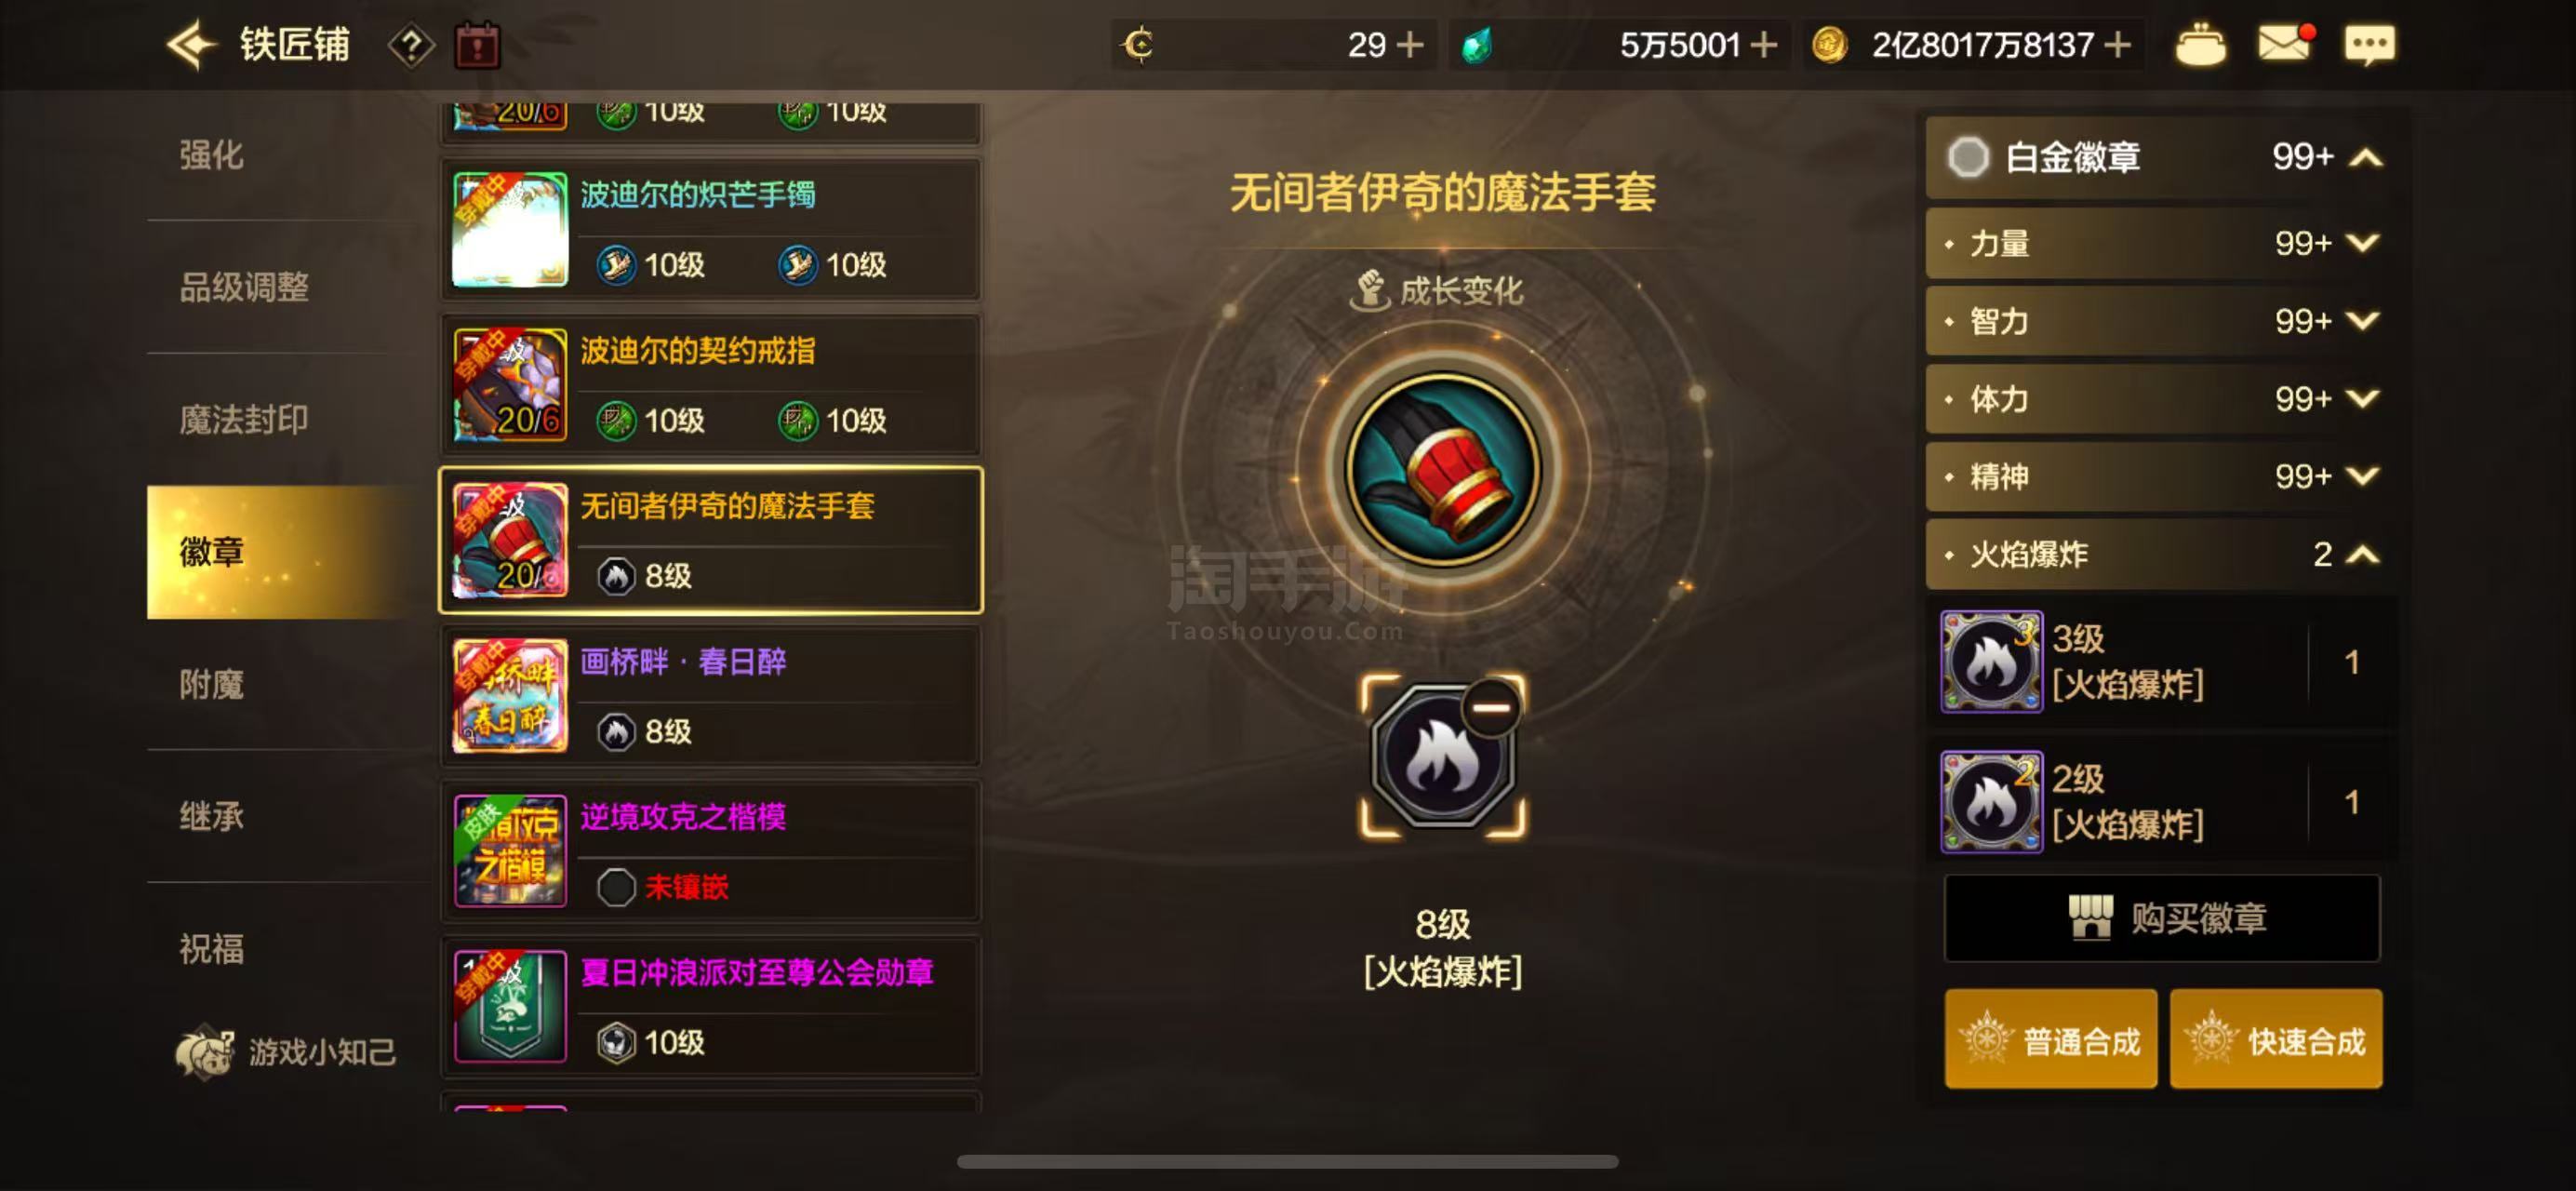Select the 2级 火焰爆炸 emblem

pos(2160,801)
